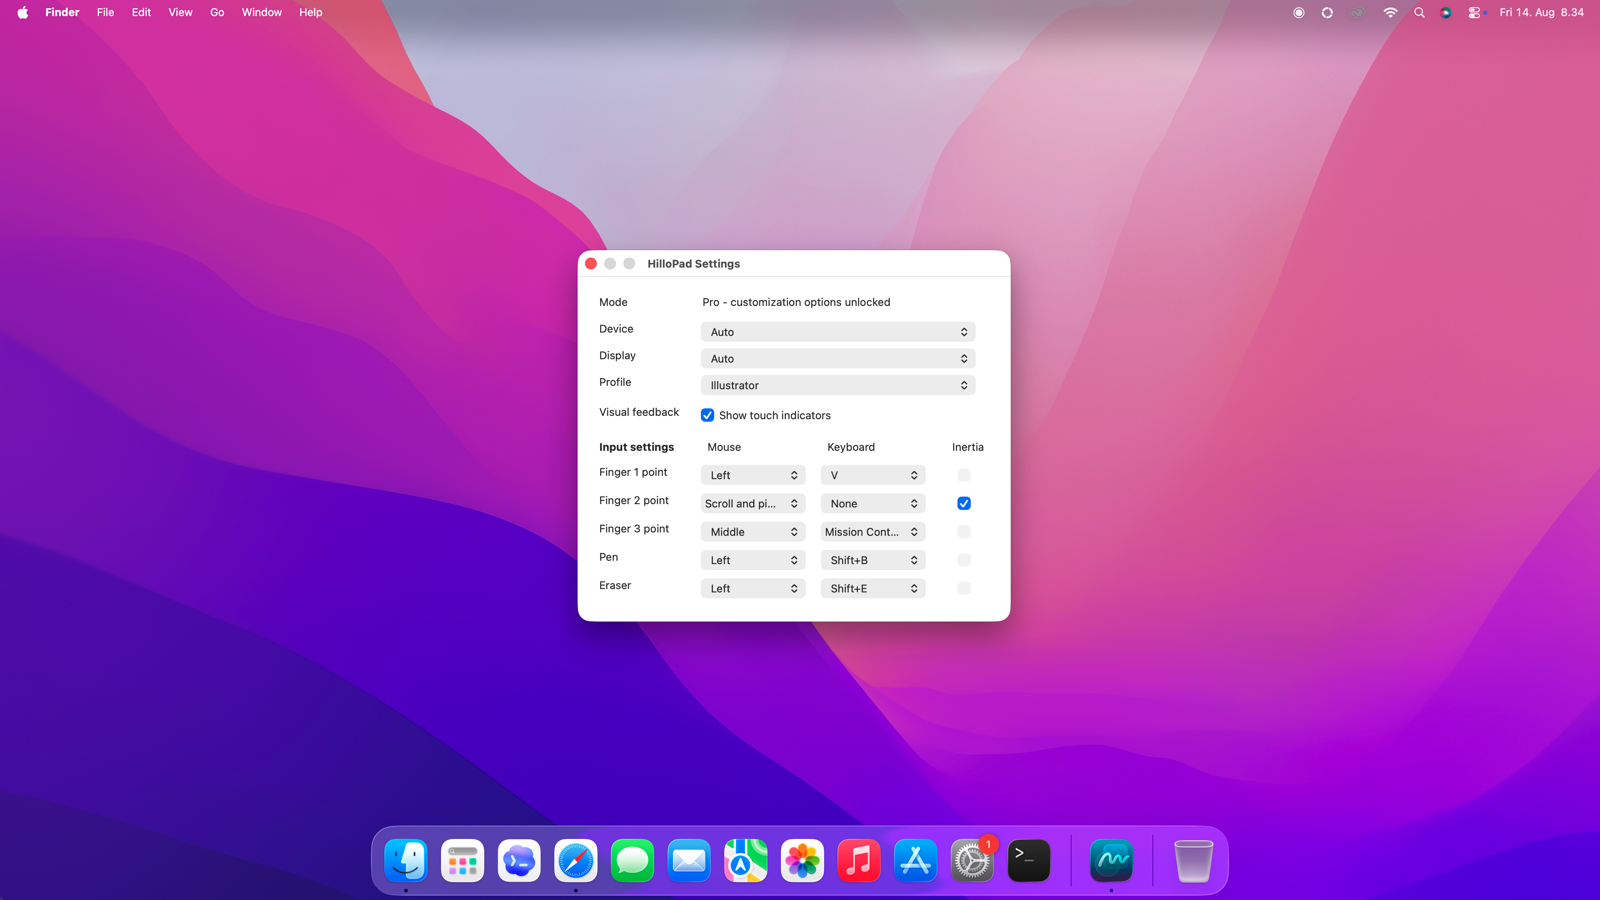Viewport: 1600px width, 900px height.
Task: Close the HilloPad Settings window
Action: click(x=591, y=264)
